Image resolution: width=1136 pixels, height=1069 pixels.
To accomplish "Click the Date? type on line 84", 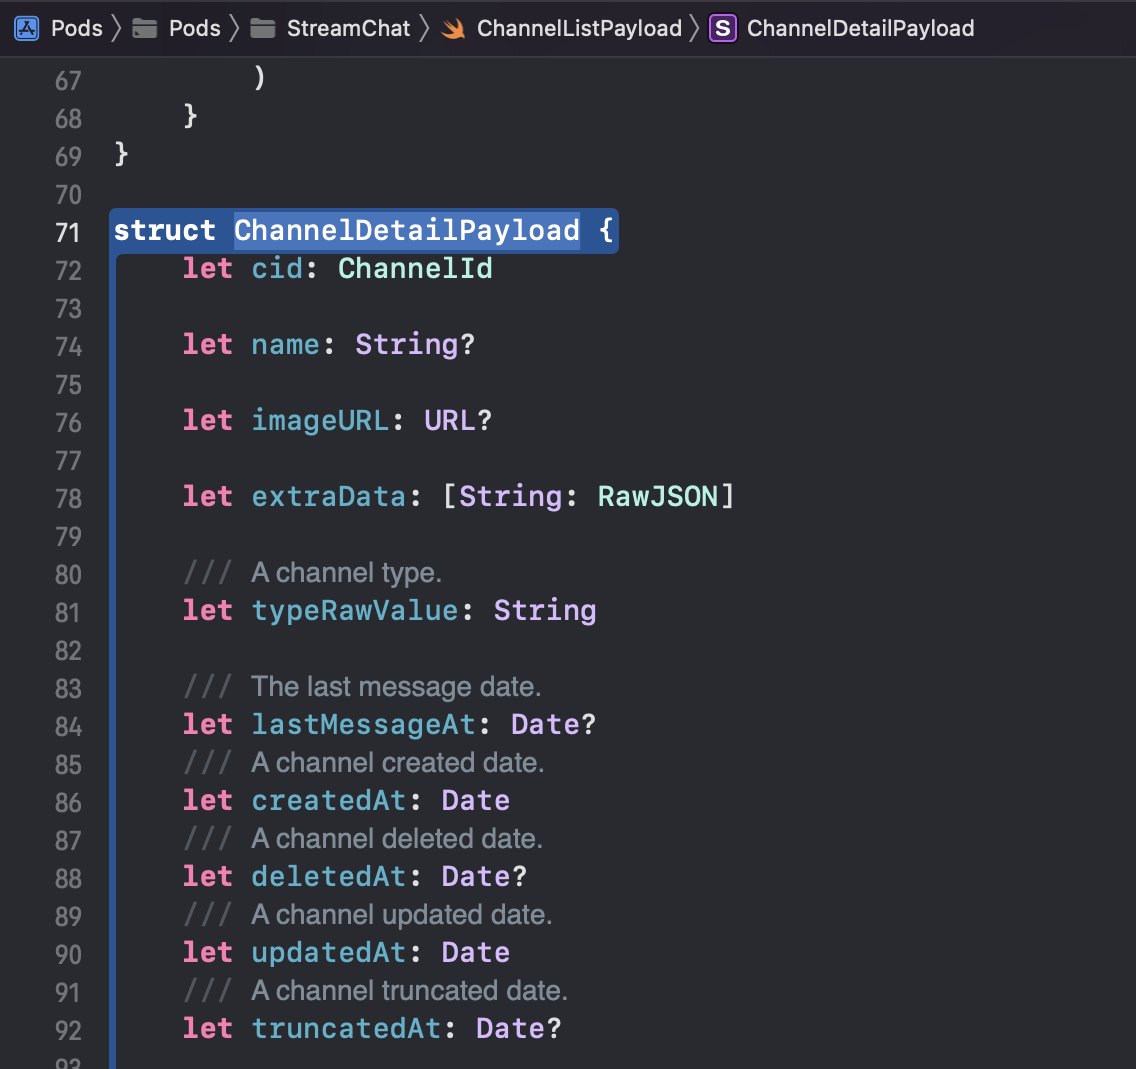I will pos(554,725).
